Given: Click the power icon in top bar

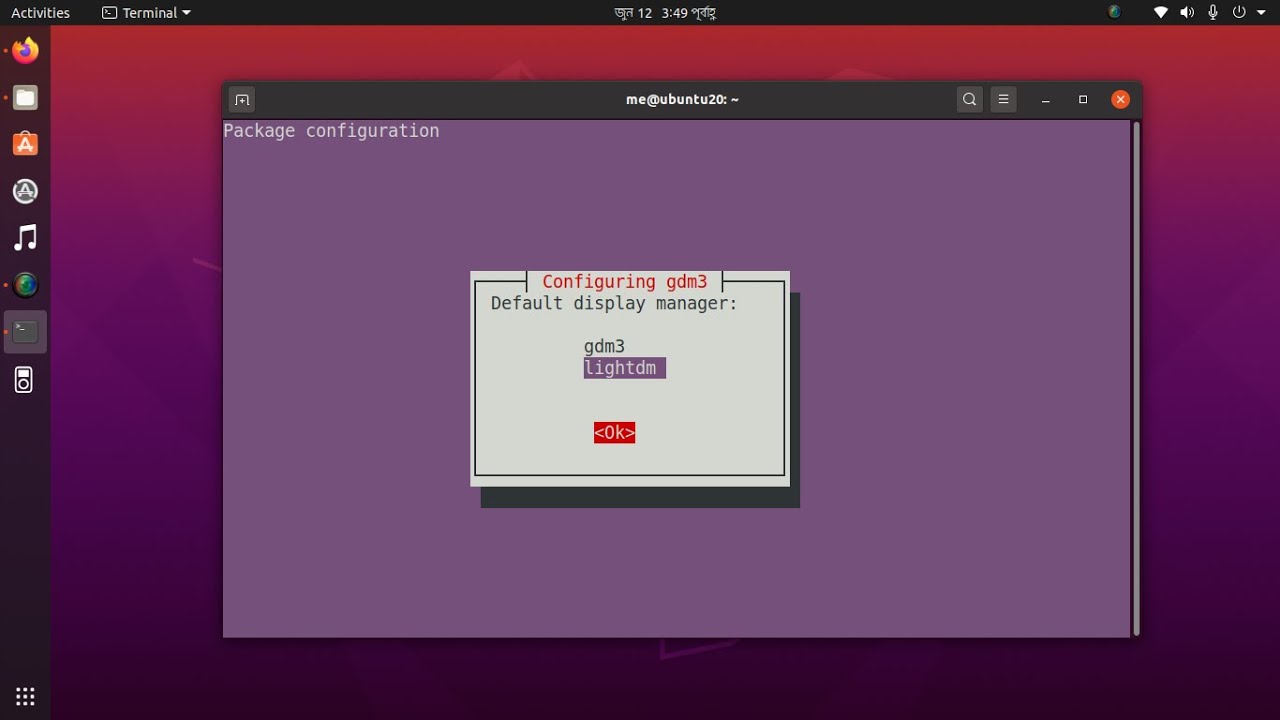Looking at the screenshot, I should click(x=1239, y=13).
